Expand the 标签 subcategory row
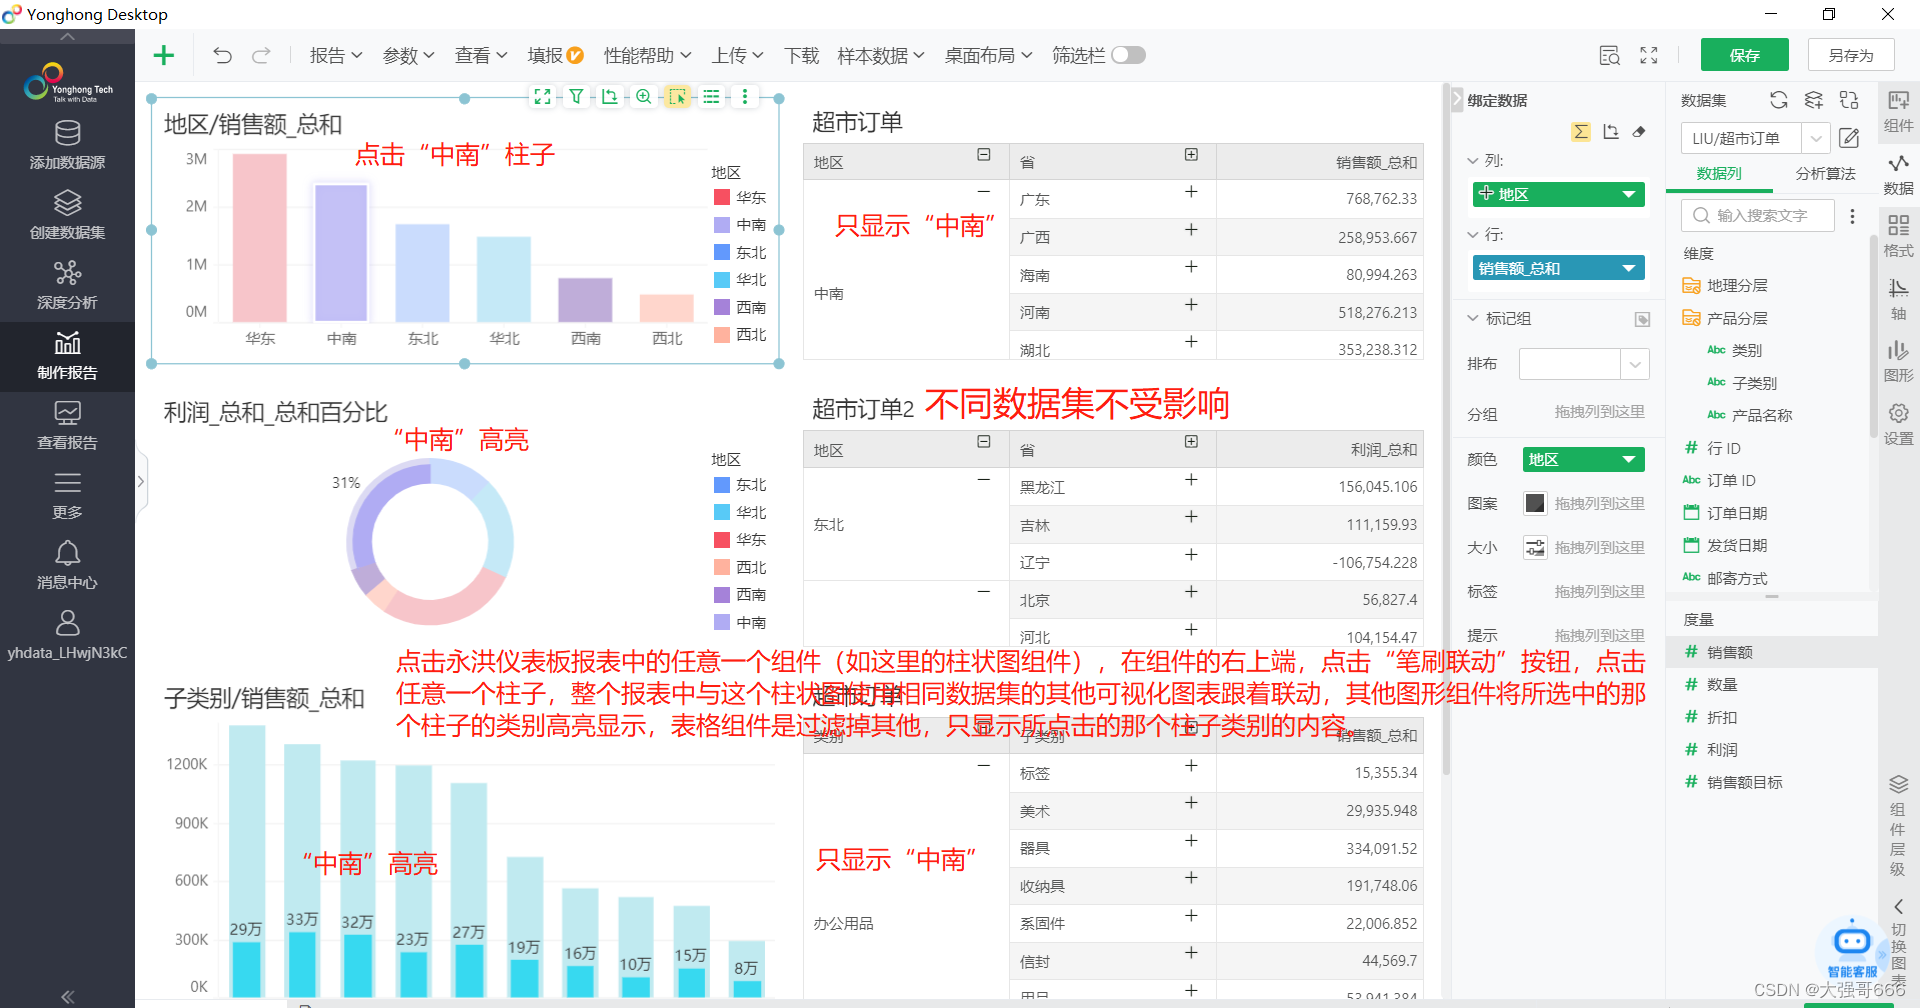The height and width of the screenshot is (1008, 1920). tap(1191, 766)
